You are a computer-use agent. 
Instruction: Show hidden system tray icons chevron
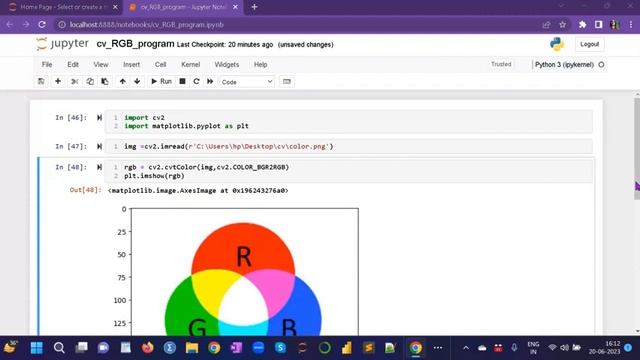[x=466, y=348]
